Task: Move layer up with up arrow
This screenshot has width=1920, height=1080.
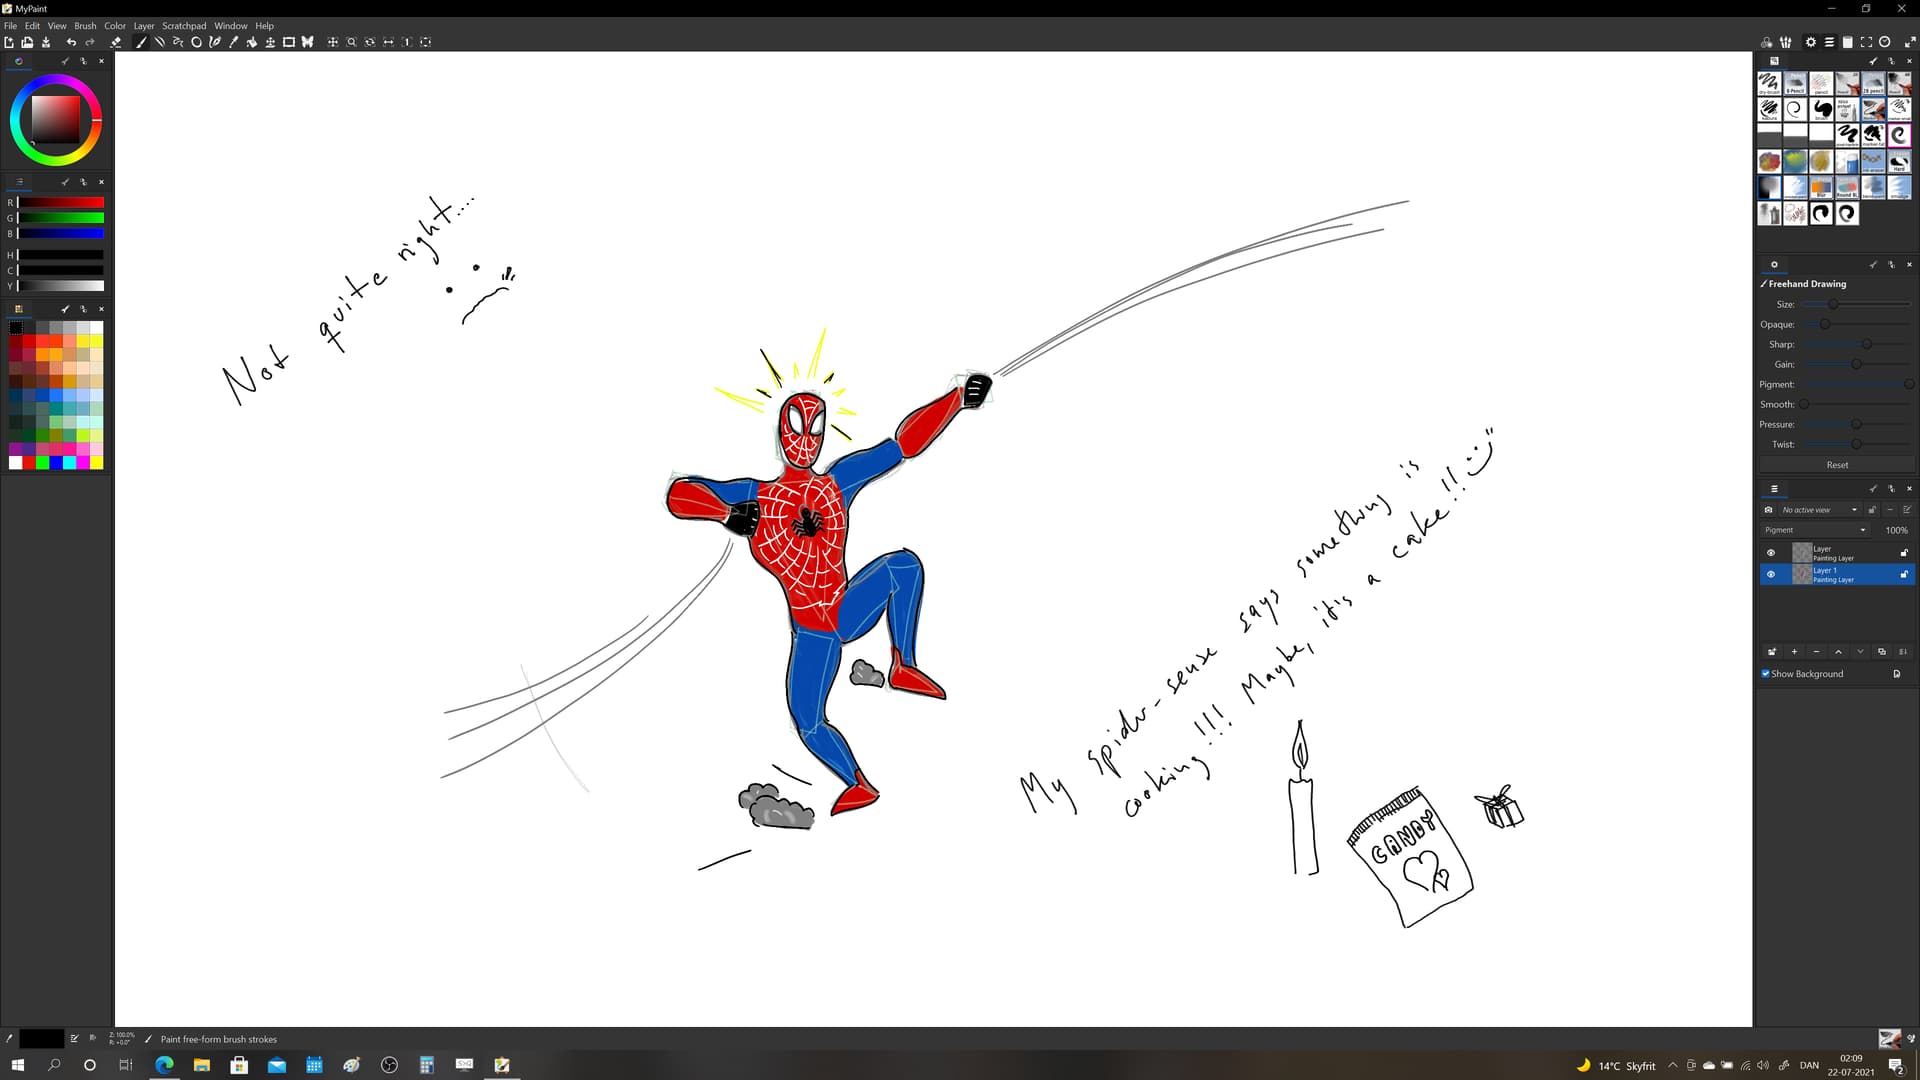Action: click(1838, 652)
